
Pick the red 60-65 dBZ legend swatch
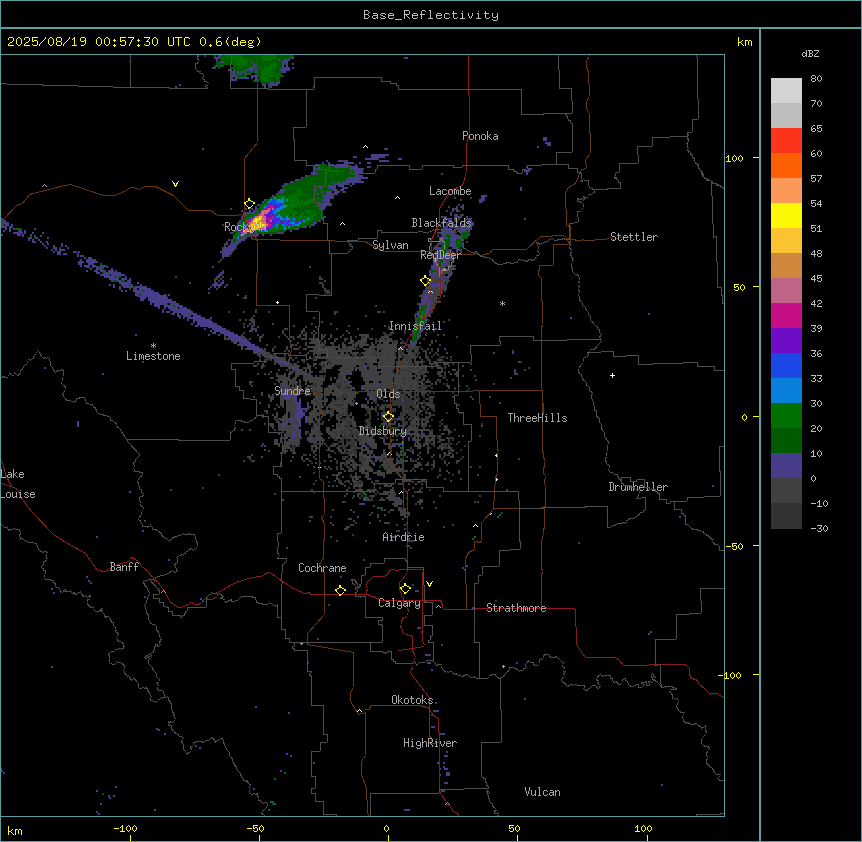pos(786,141)
